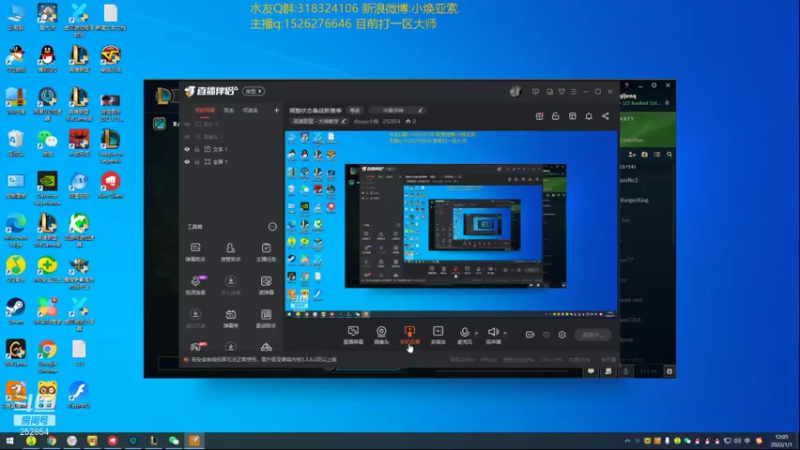The height and width of the screenshot is (450, 800).
Task: Open the WeChat desktop shortcut
Action: (47, 143)
